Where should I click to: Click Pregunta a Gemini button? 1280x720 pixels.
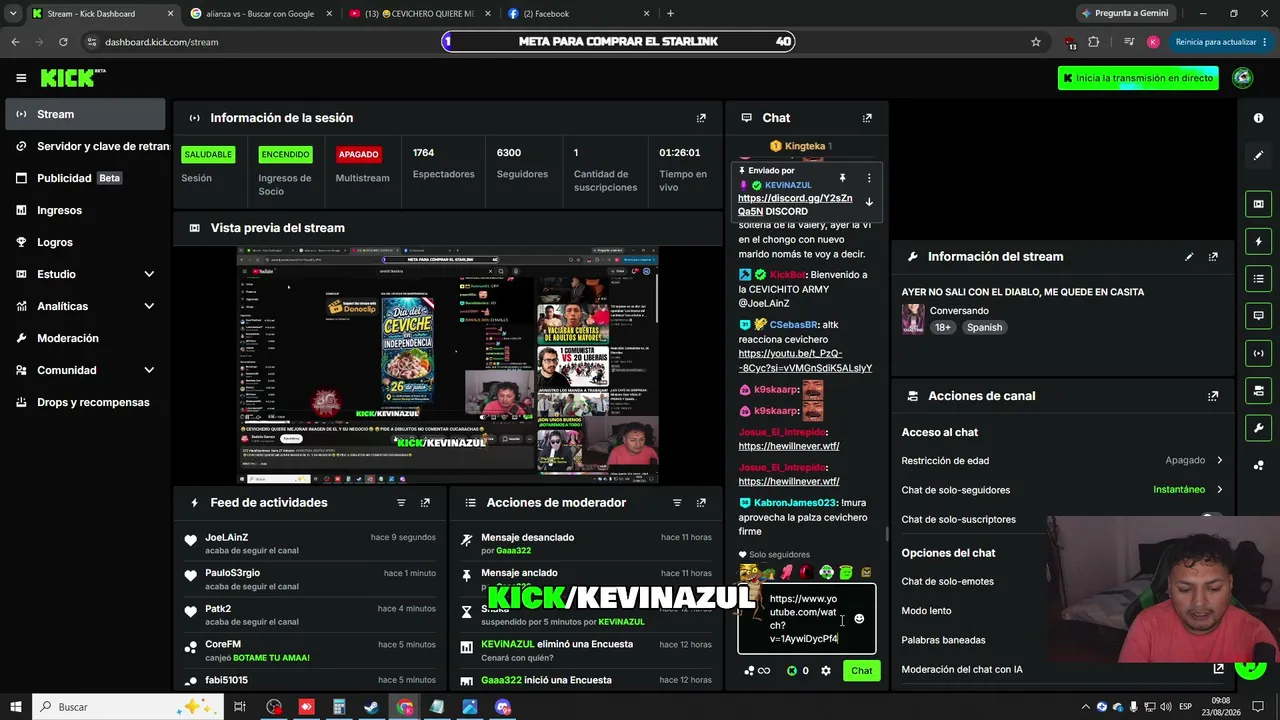1124,14
